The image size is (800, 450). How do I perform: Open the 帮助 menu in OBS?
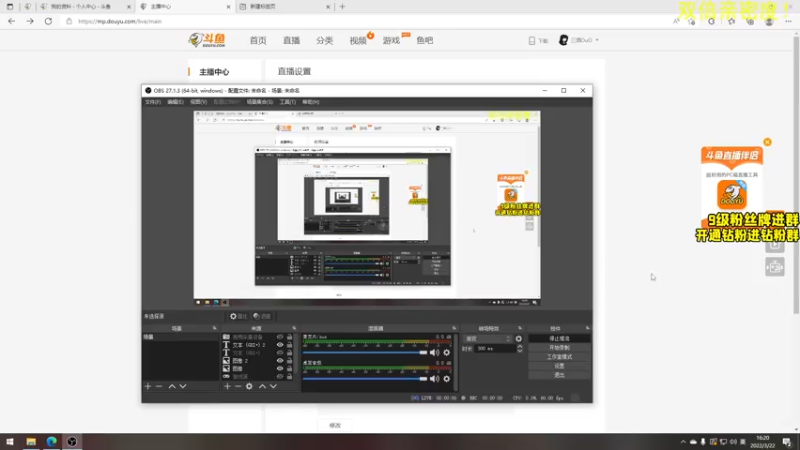(x=310, y=102)
